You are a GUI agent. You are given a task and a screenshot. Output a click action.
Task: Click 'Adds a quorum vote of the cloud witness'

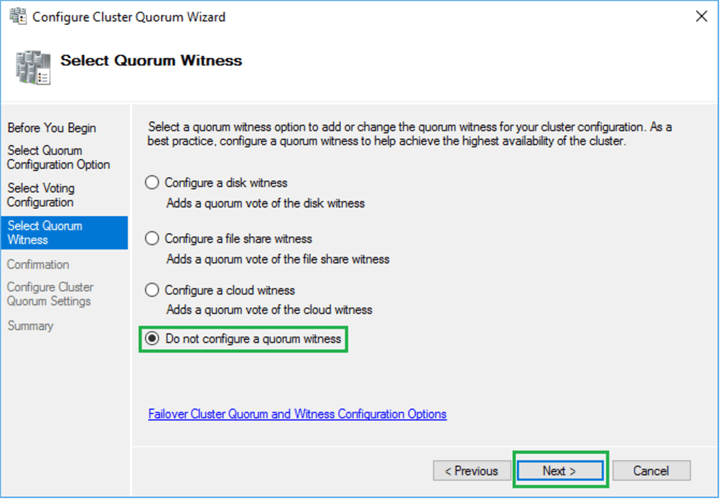pyautogui.click(x=269, y=310)
